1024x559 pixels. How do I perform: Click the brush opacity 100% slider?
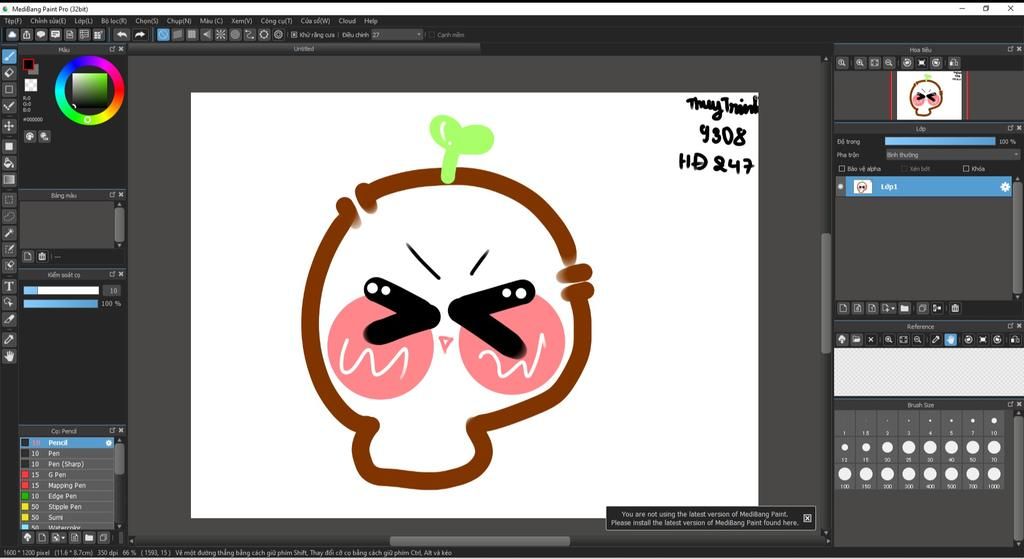coord(61,304)
